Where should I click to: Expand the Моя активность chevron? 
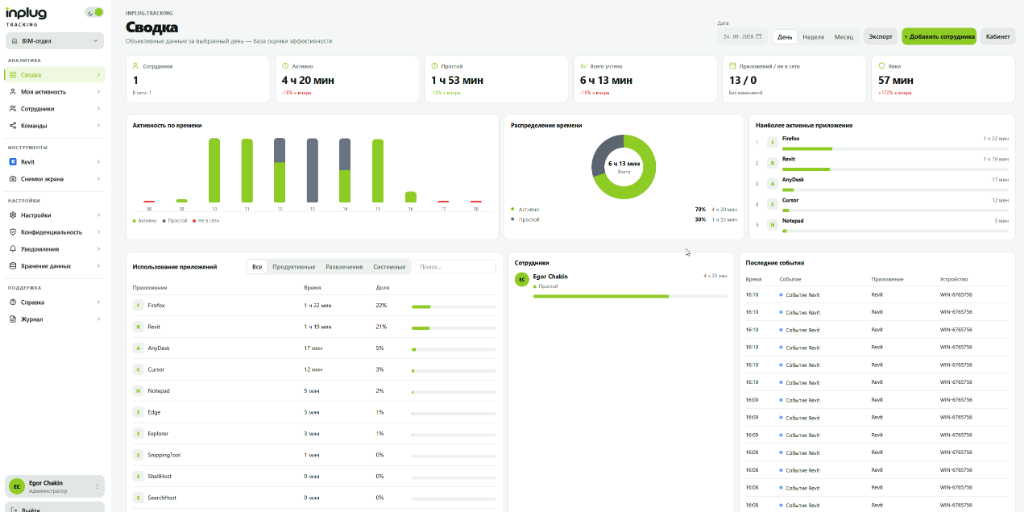coord(99,92)
